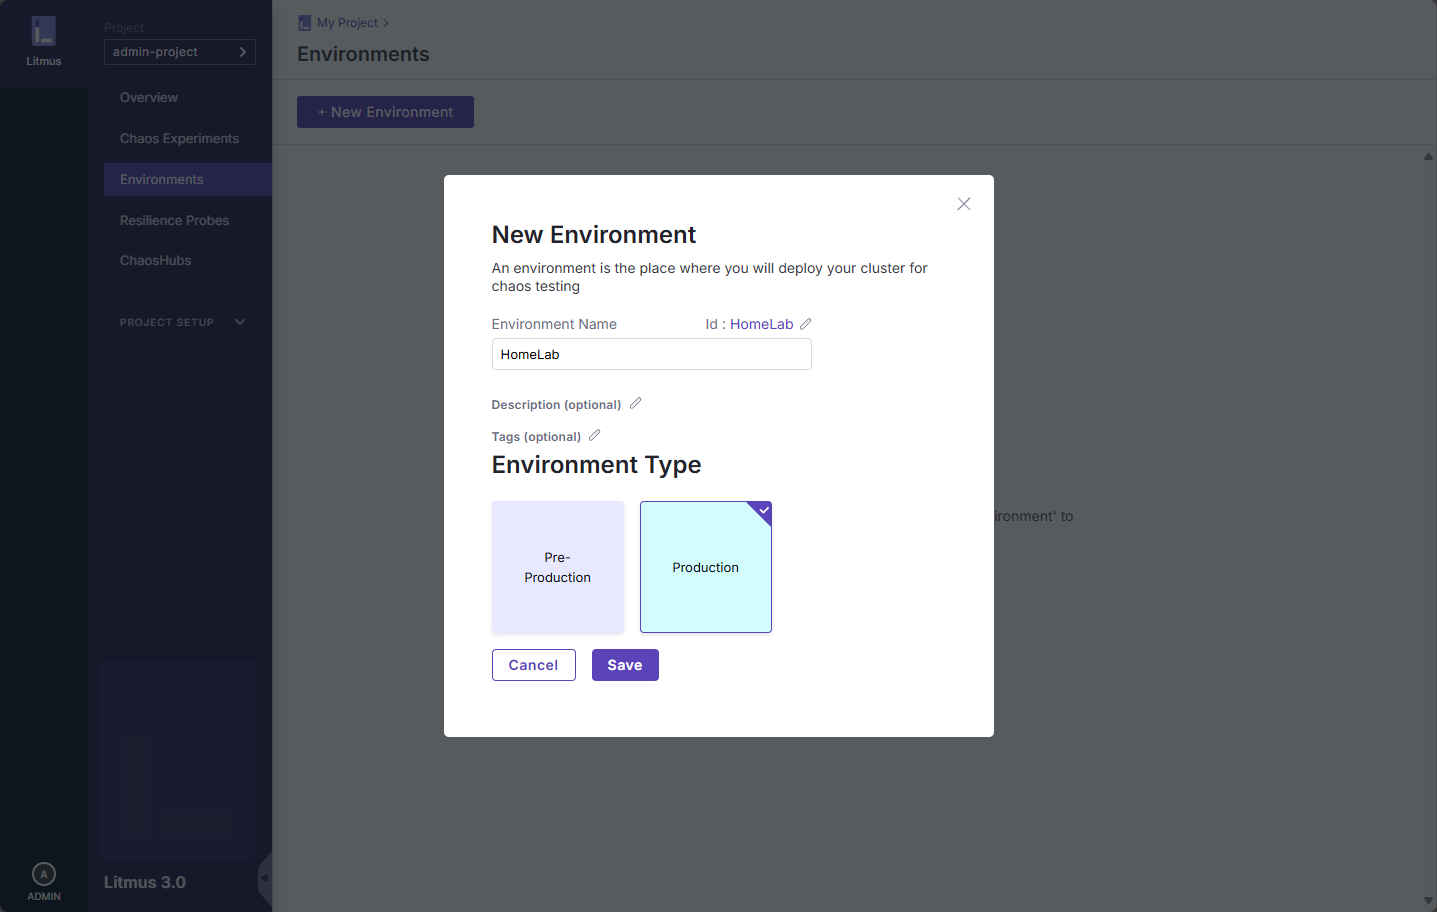Click the Tags edit pencil icon
1437x912 pixels.
(594, 435)
